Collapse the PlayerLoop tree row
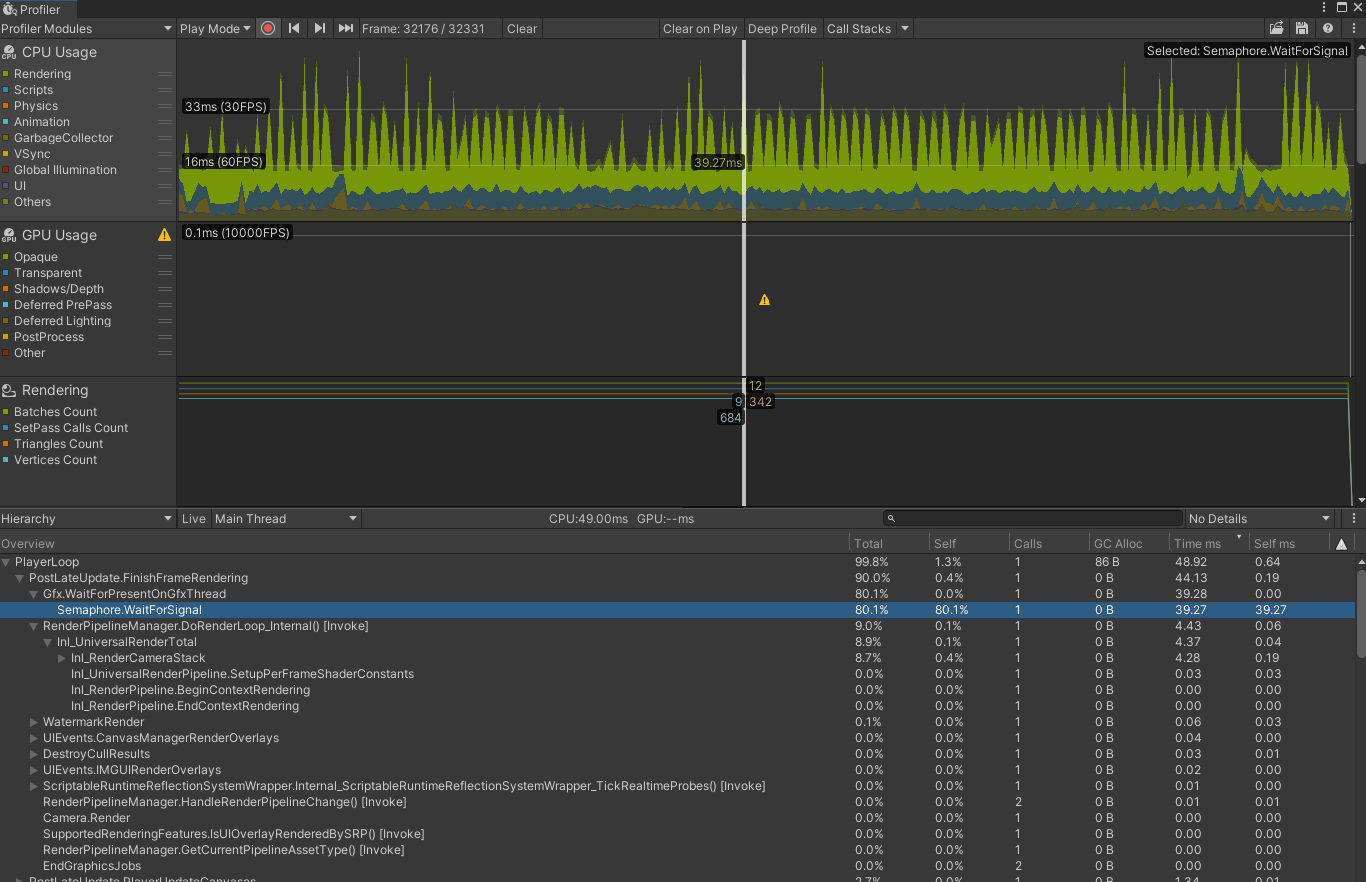Screen dimensions: 1366x882 pos(7,562)
